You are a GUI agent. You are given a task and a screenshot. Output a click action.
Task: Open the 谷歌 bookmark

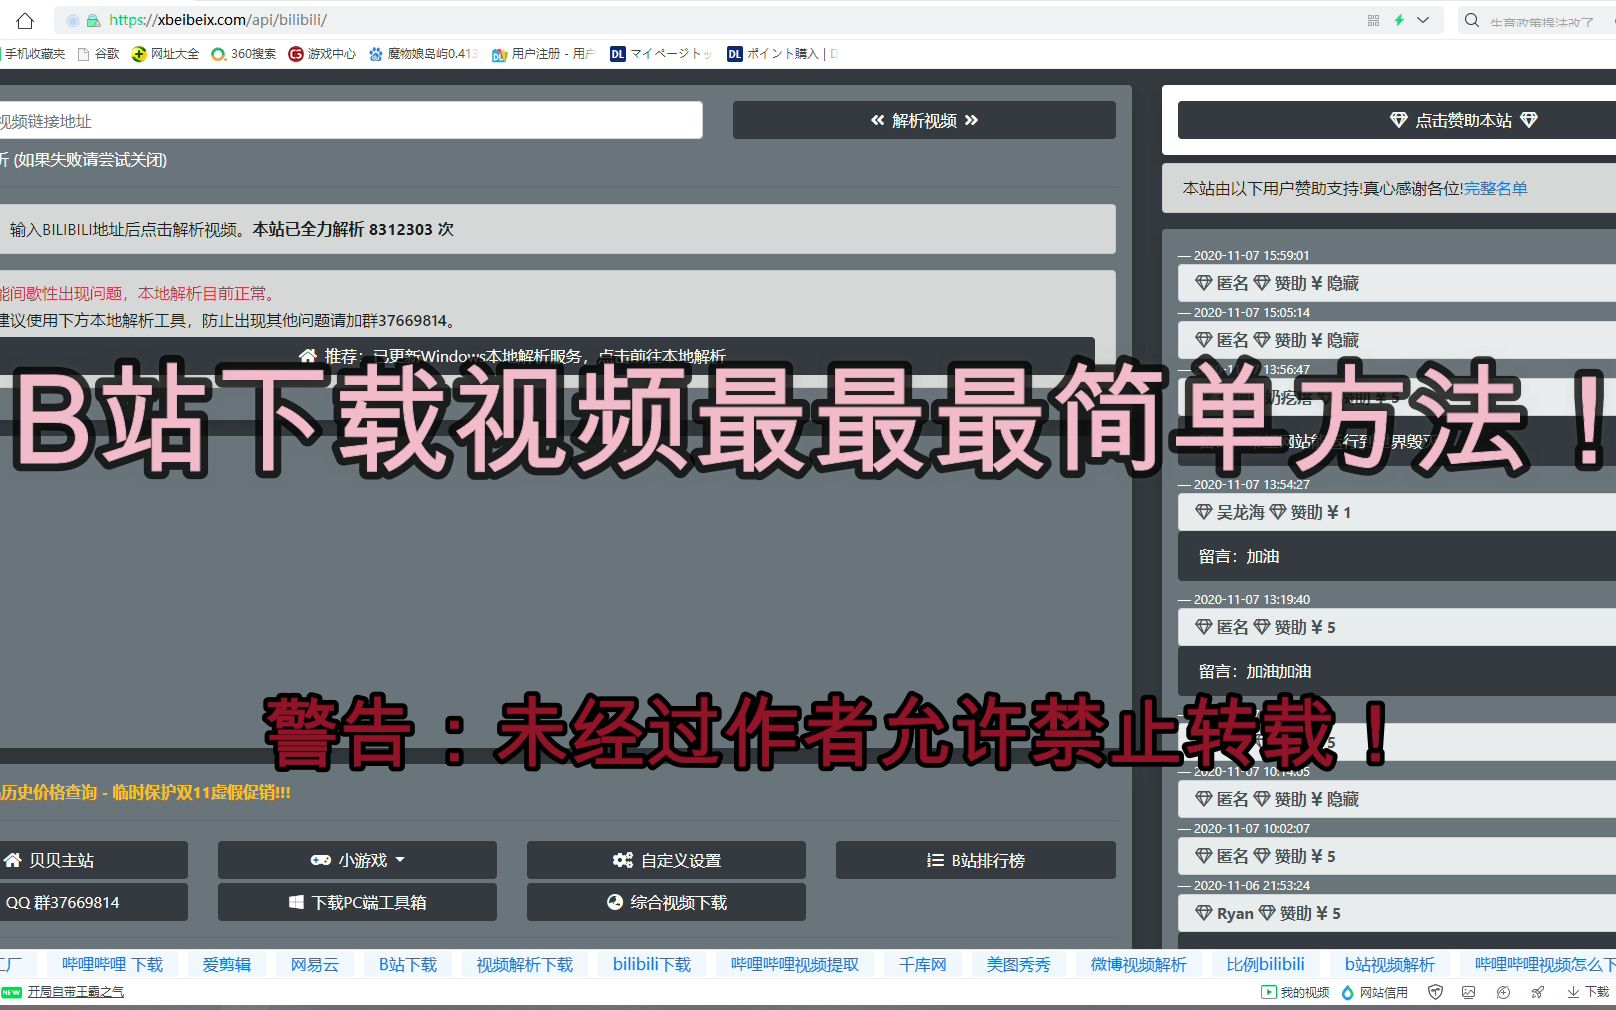[98, 54]
